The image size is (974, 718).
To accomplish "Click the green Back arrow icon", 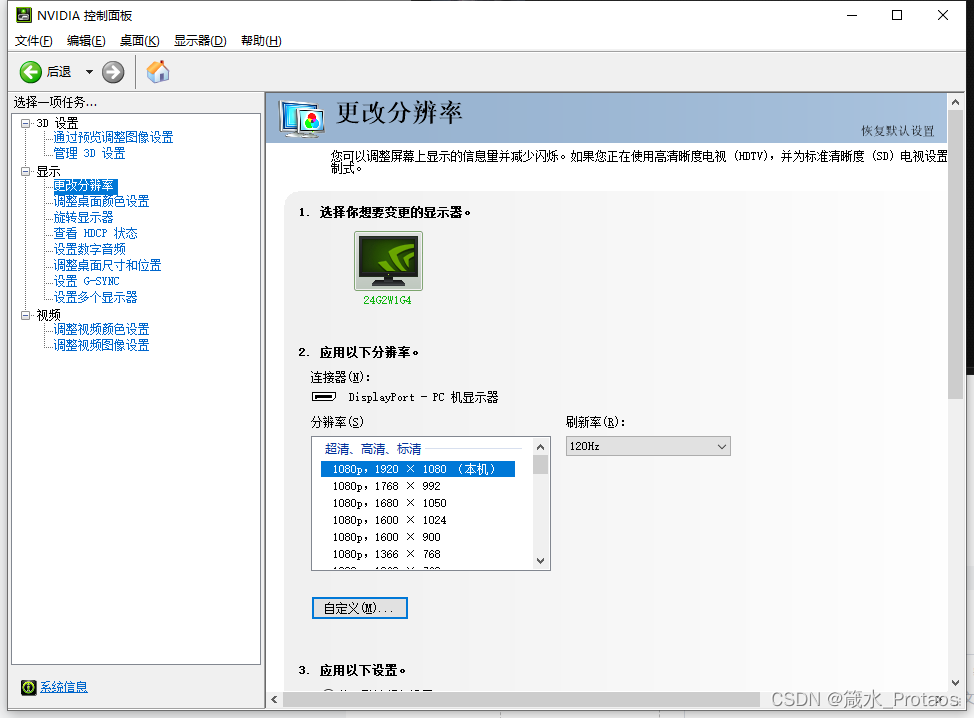I will click(x=30, y=72).
